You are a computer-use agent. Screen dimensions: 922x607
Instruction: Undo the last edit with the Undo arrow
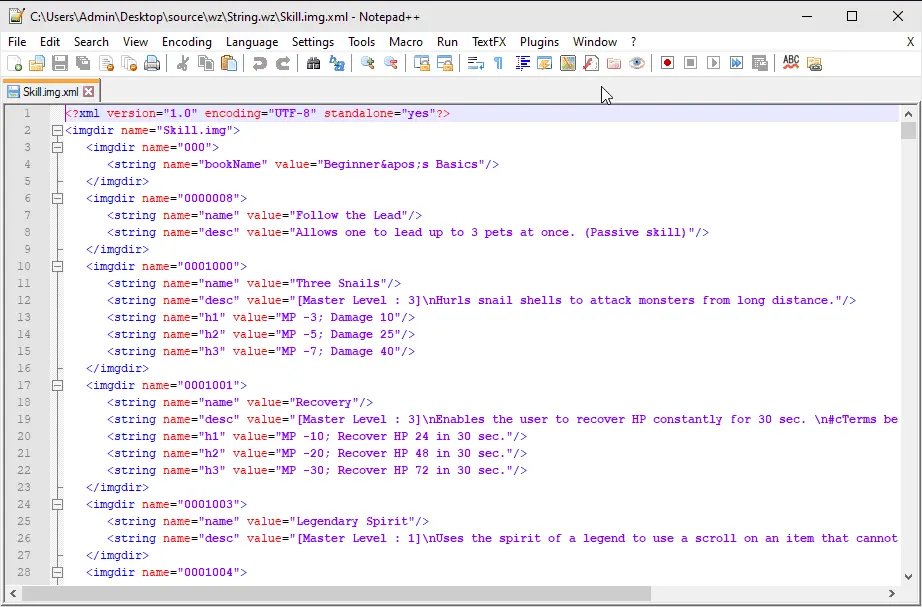259,64
